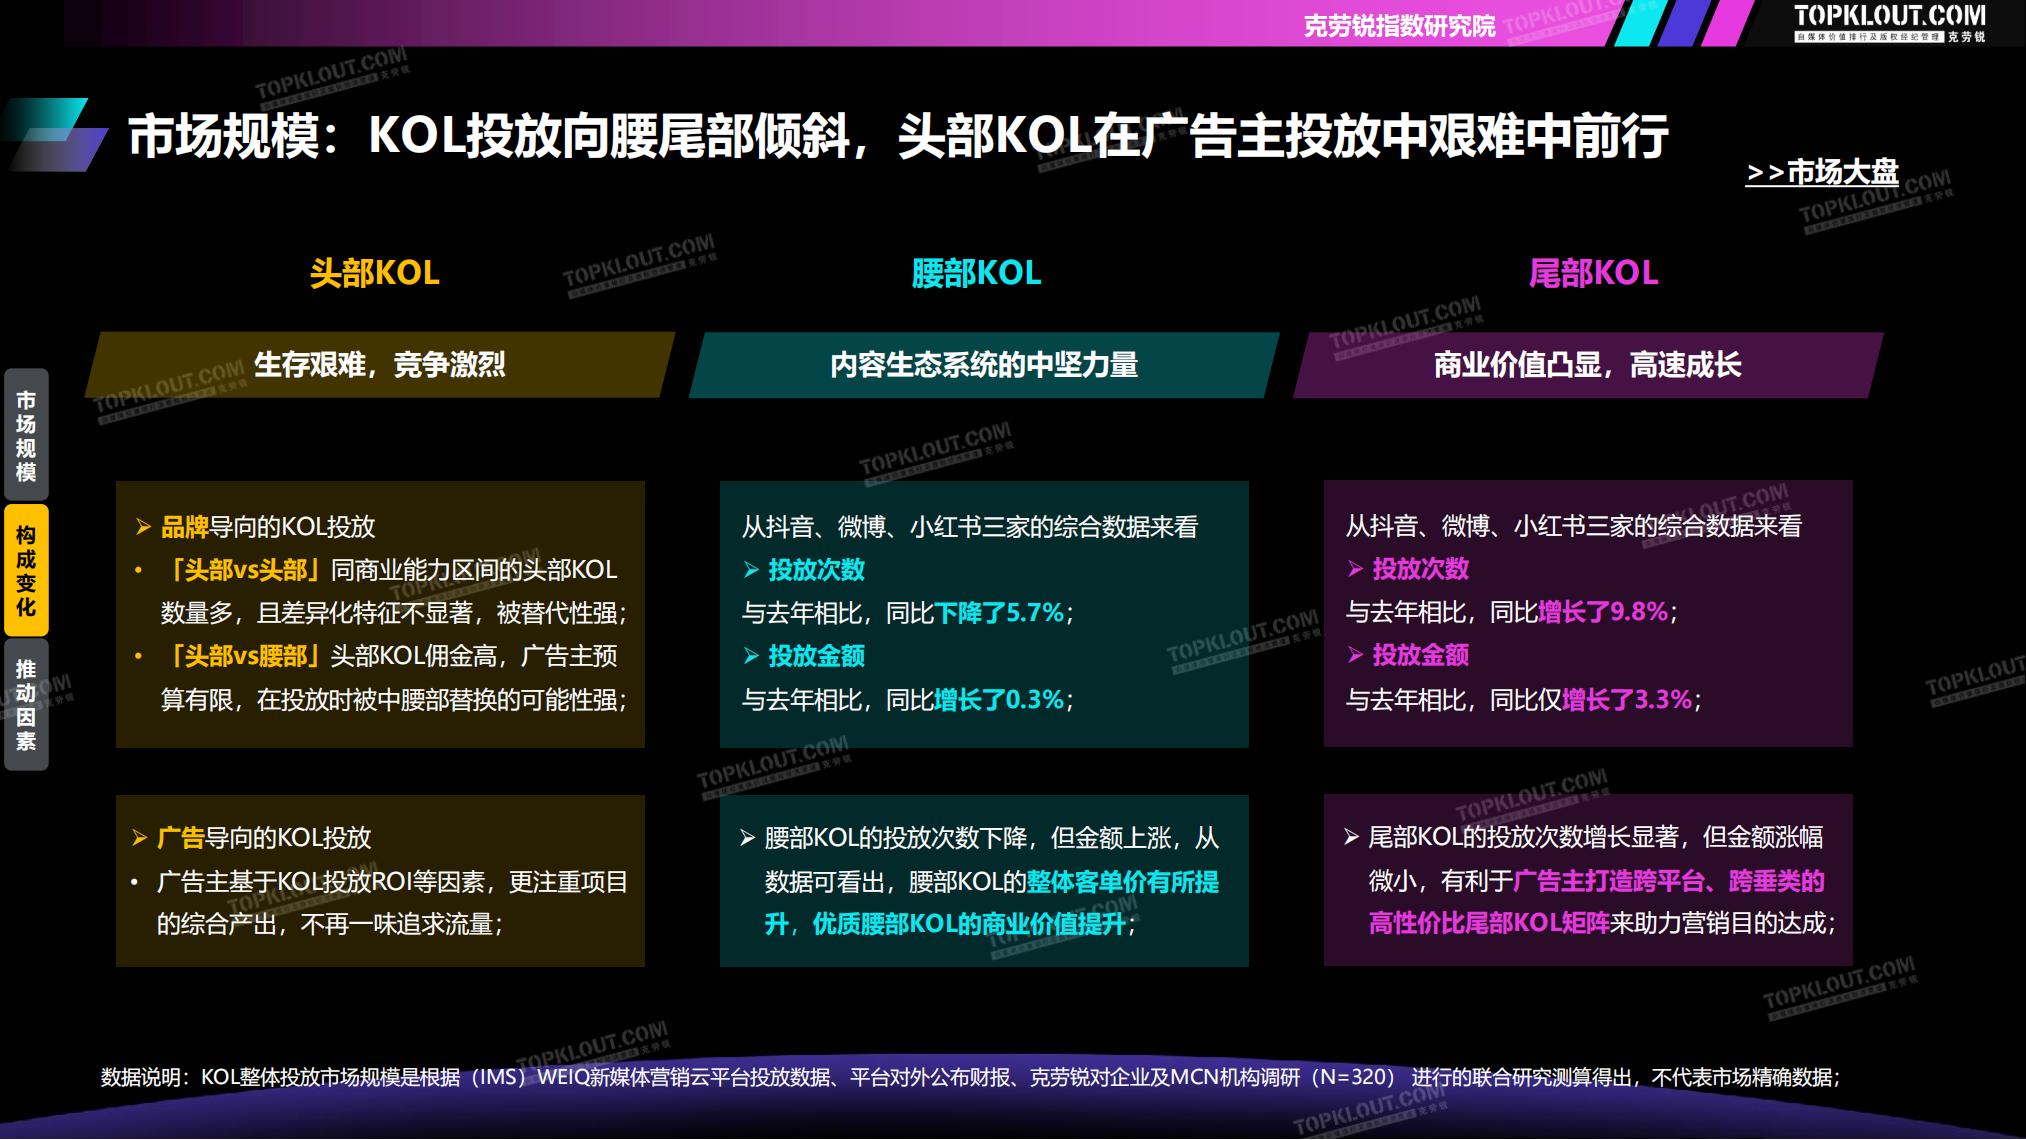Click 增长了0.3% value

point(999,699)
